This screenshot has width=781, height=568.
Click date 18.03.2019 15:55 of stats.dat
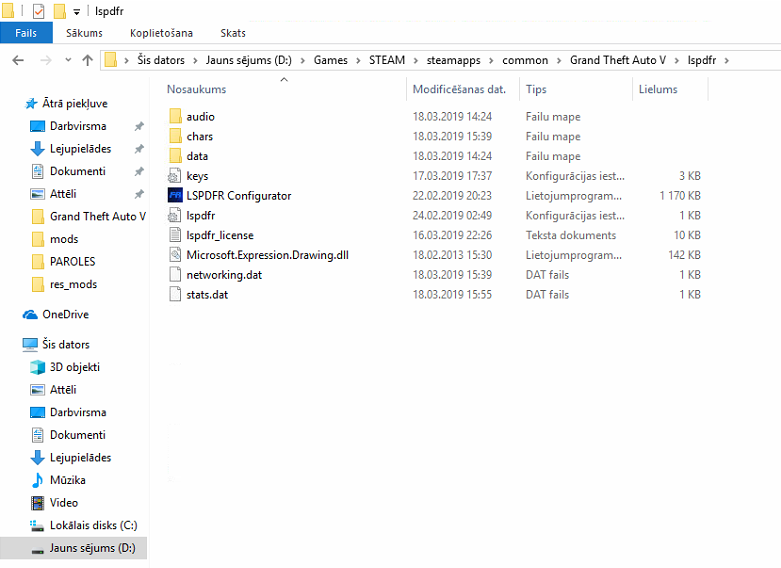pyautogui.click(x=452, y=294)
